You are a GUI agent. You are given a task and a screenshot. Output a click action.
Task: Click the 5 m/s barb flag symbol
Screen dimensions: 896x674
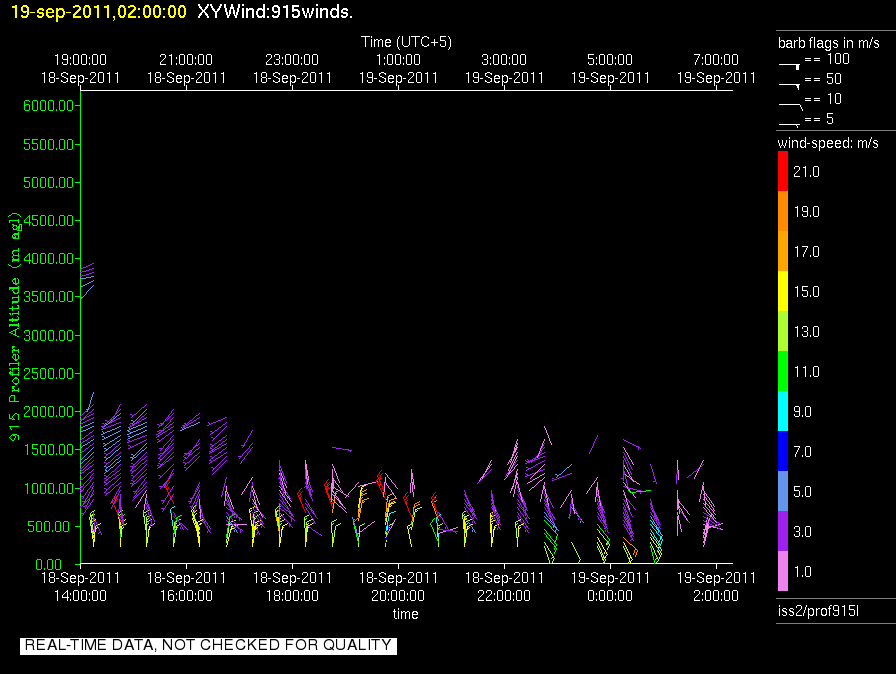point(790,123)
